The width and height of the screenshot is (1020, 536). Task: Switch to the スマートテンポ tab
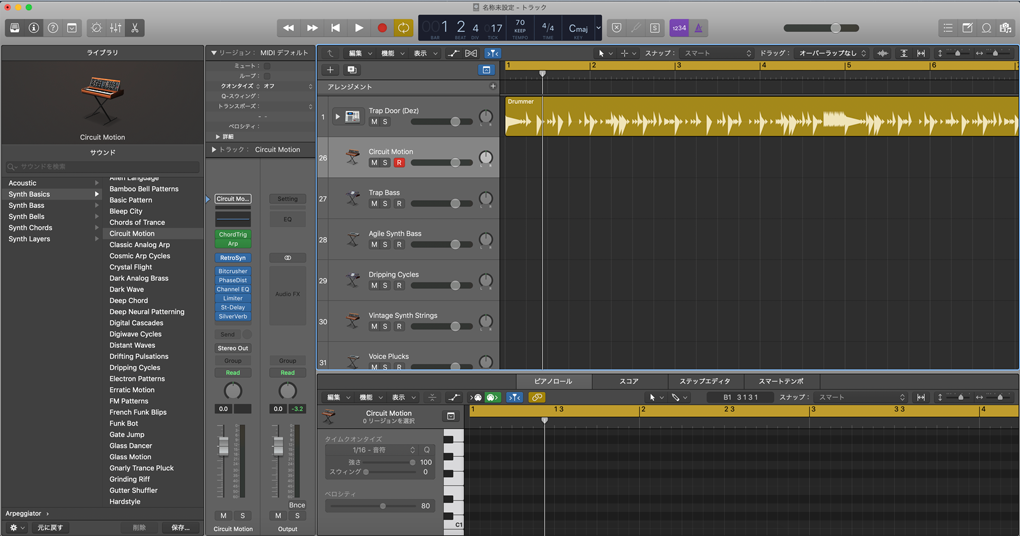pyautogui.click(x=781, y=381)
